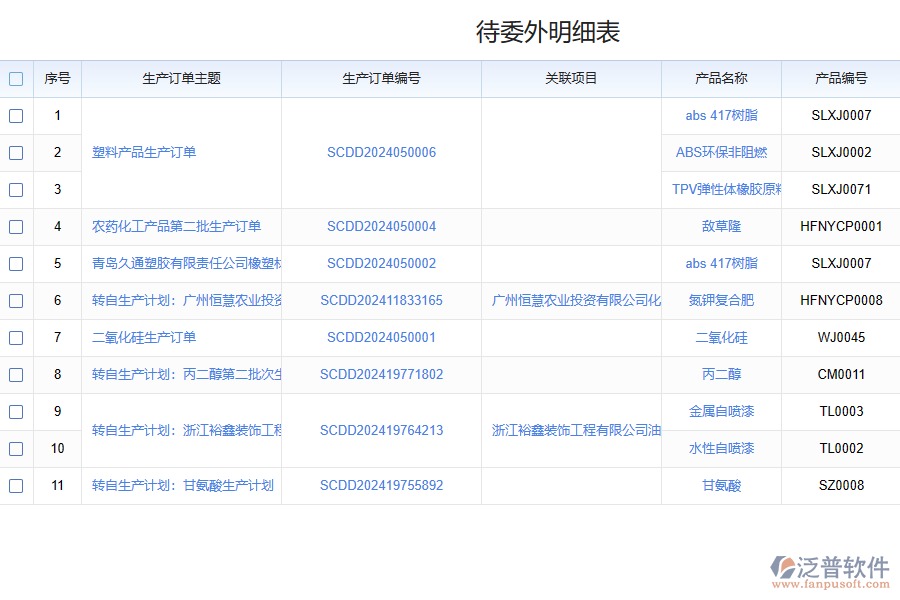
Task: Click the 敌草隆 product name
Action: tap(721, 227)
